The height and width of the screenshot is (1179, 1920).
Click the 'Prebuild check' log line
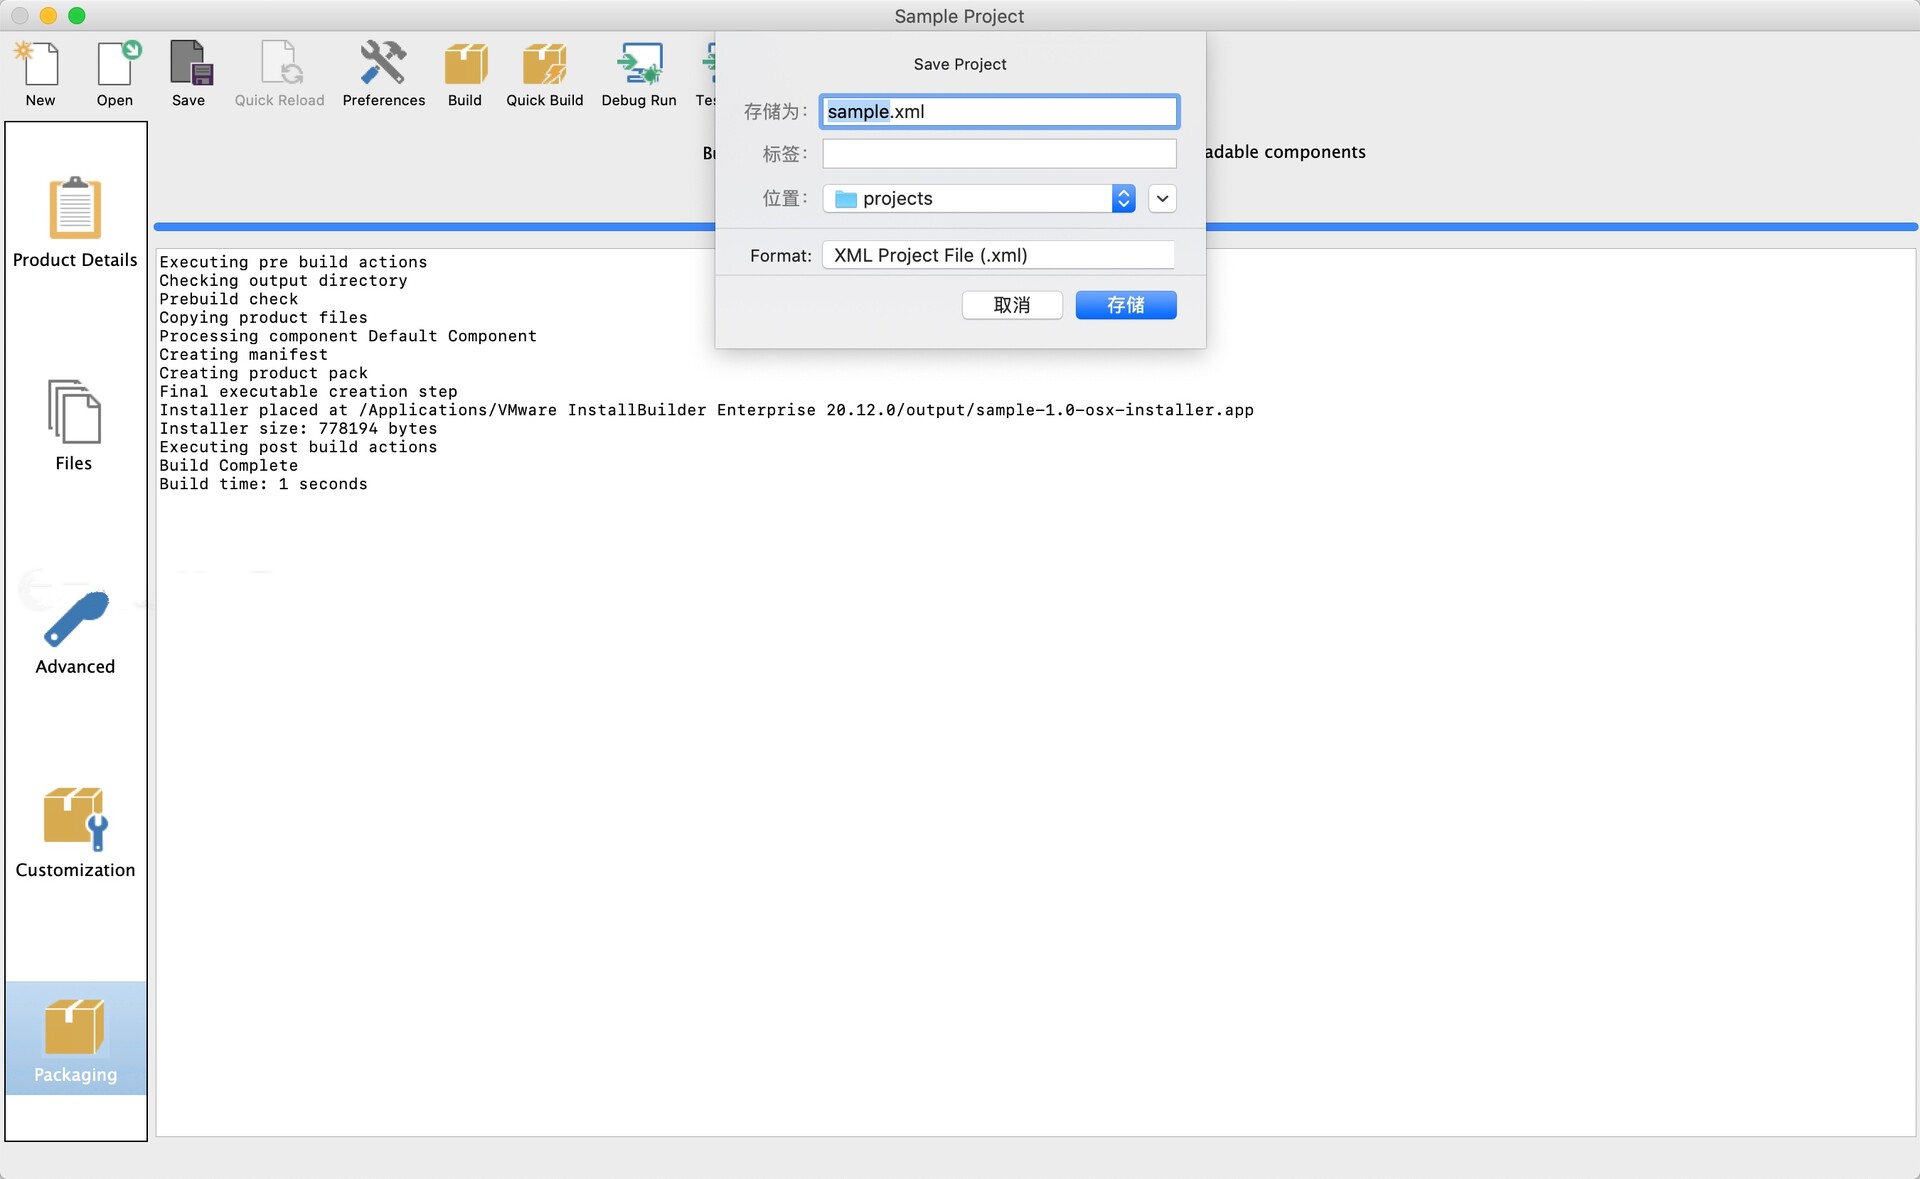point(229,299)
